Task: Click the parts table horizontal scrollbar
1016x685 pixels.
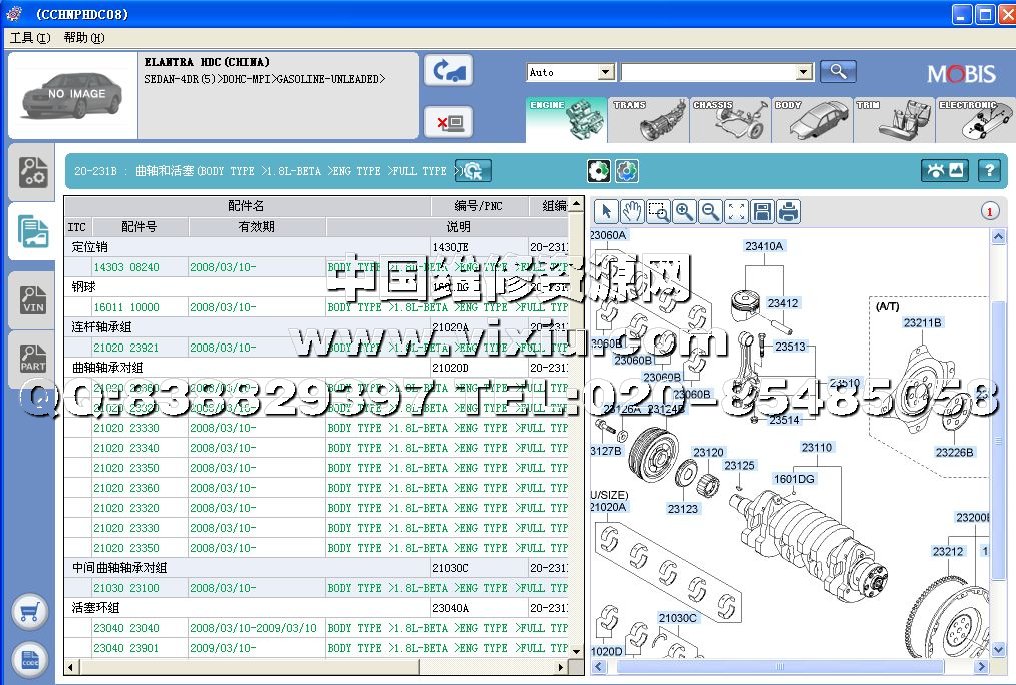Action: pos(320,667)
